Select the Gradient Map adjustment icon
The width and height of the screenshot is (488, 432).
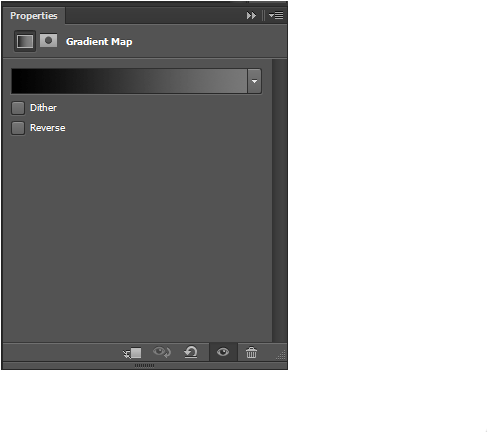pos(25,41)
